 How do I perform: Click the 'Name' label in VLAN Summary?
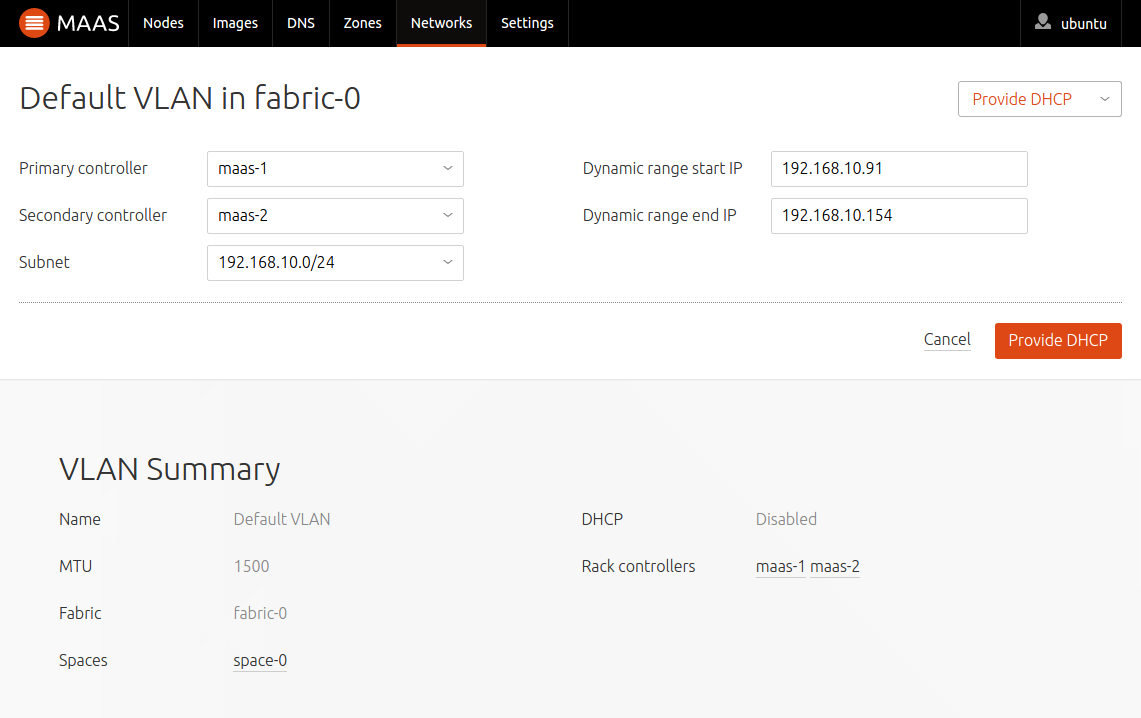pyautogui.click(x=80, y=519)
